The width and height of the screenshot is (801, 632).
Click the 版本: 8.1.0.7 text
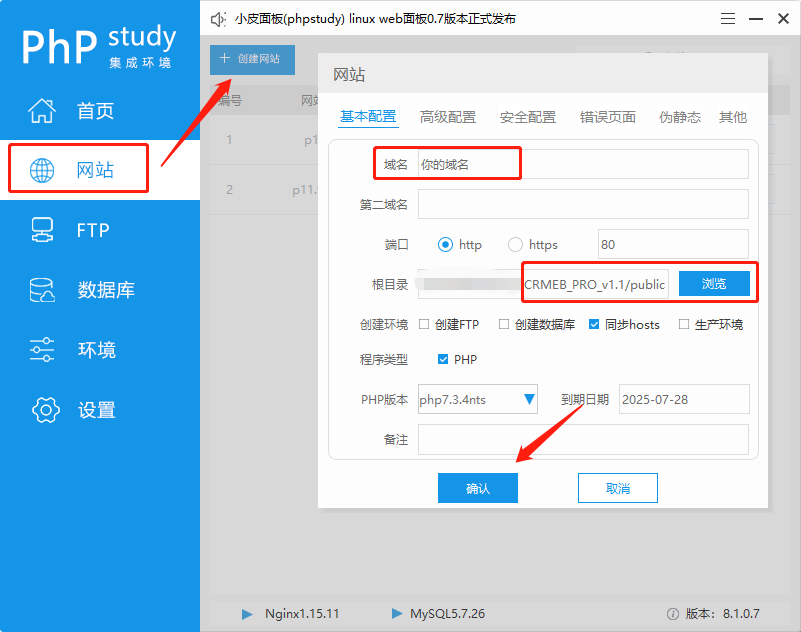tap(722, 614)
